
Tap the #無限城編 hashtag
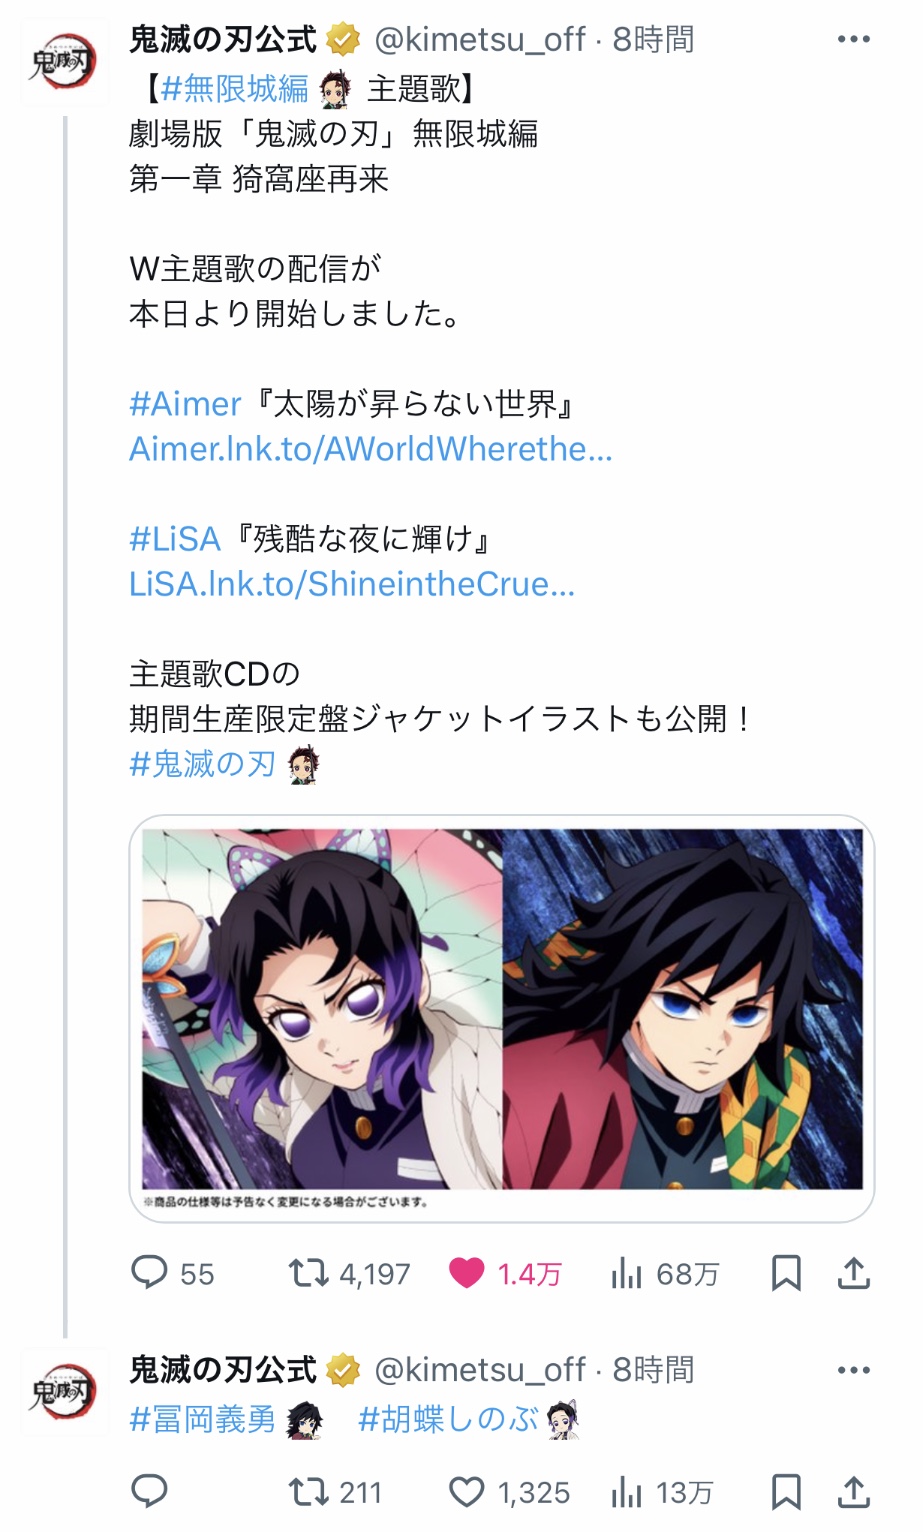point(234,89)
